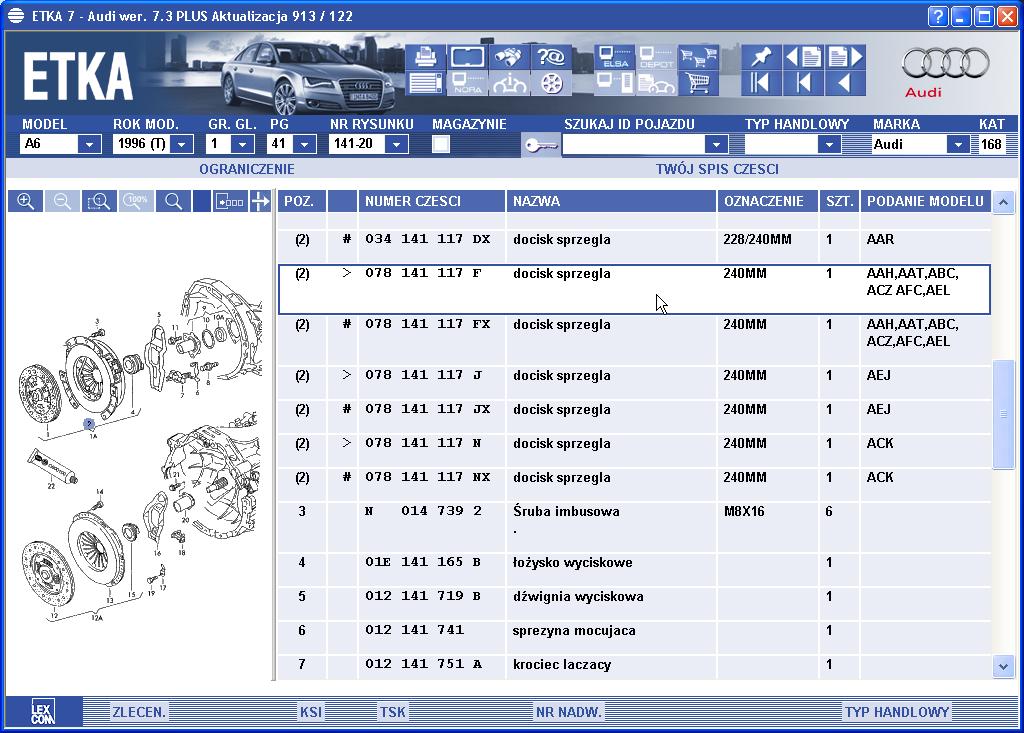Select row 'Śruba imbusowa' M8X16
This screenshot has height=733, width=1024.
(634, 527)
